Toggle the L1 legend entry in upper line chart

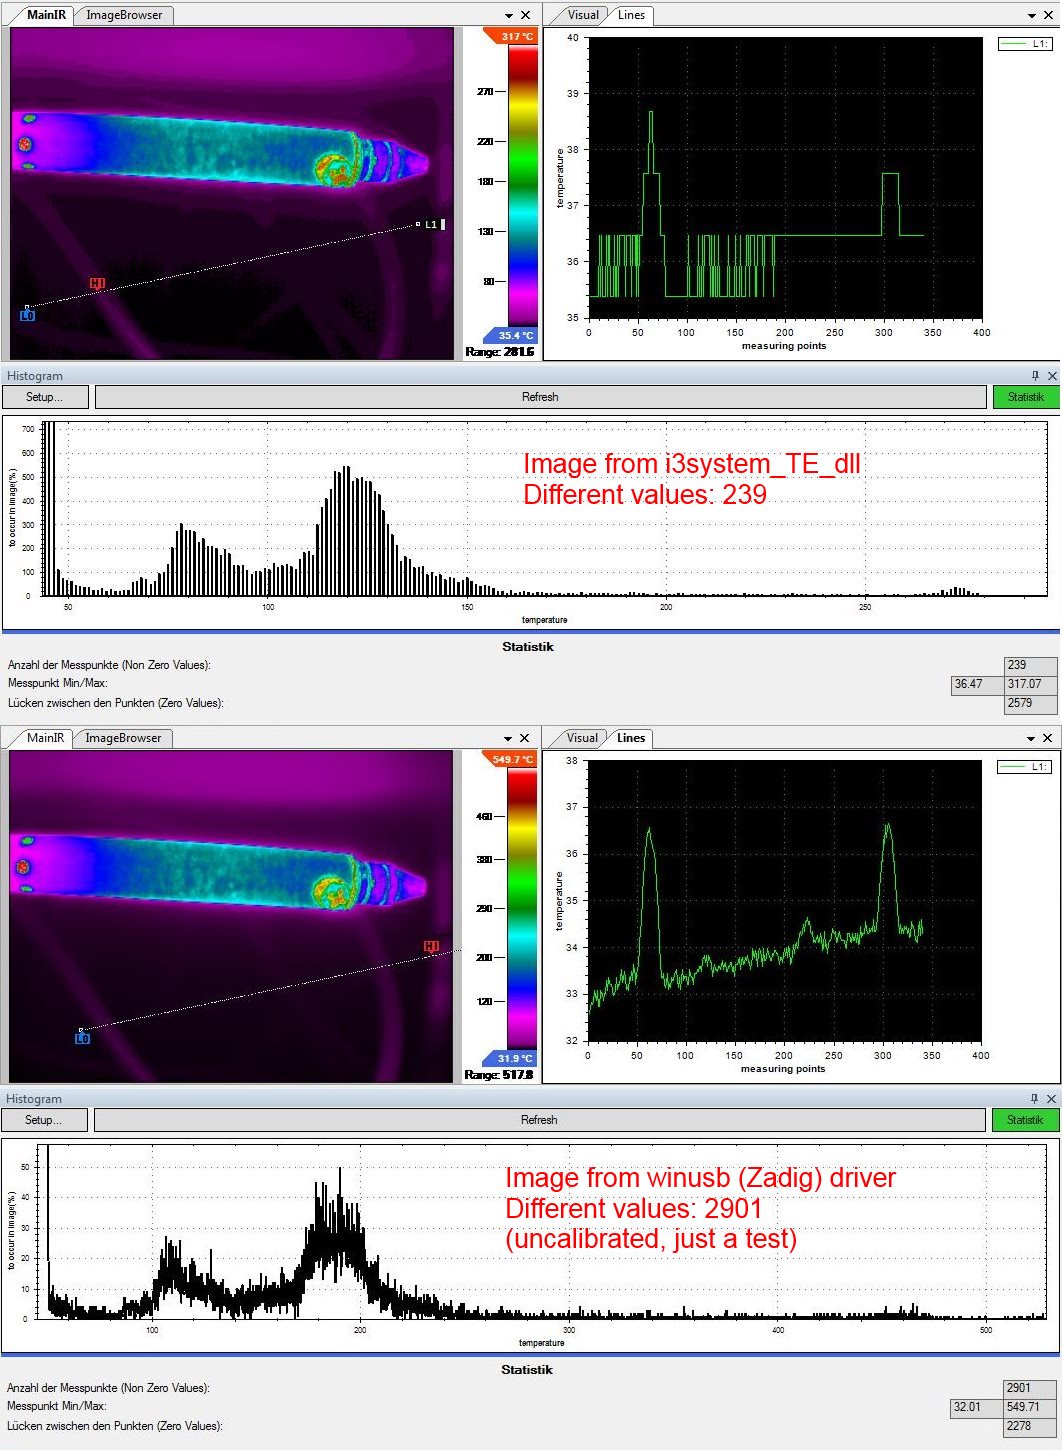point(1025,44)
